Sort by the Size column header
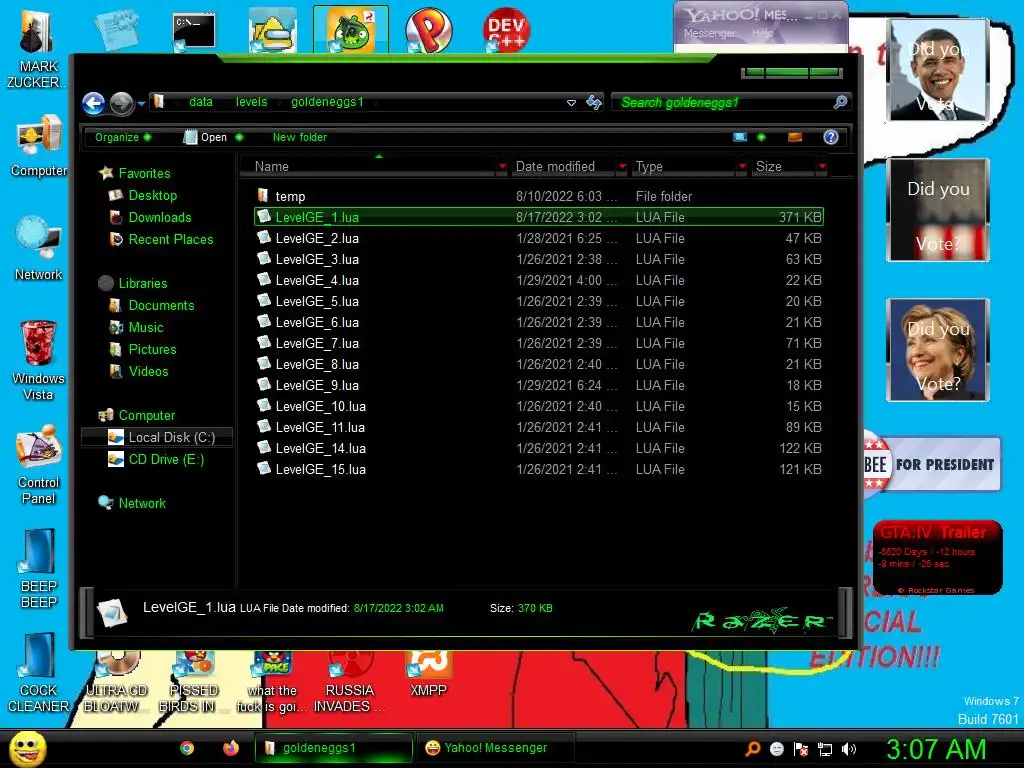 point(783,167)
